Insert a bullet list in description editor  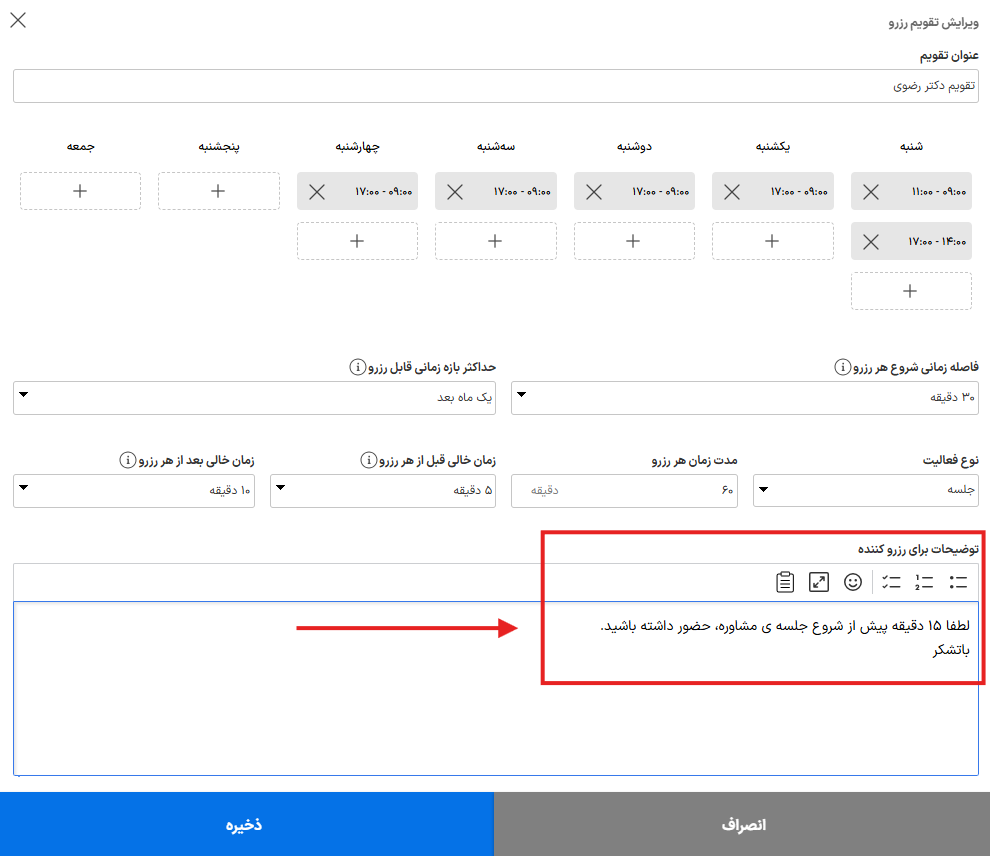(x=958, y=582)
